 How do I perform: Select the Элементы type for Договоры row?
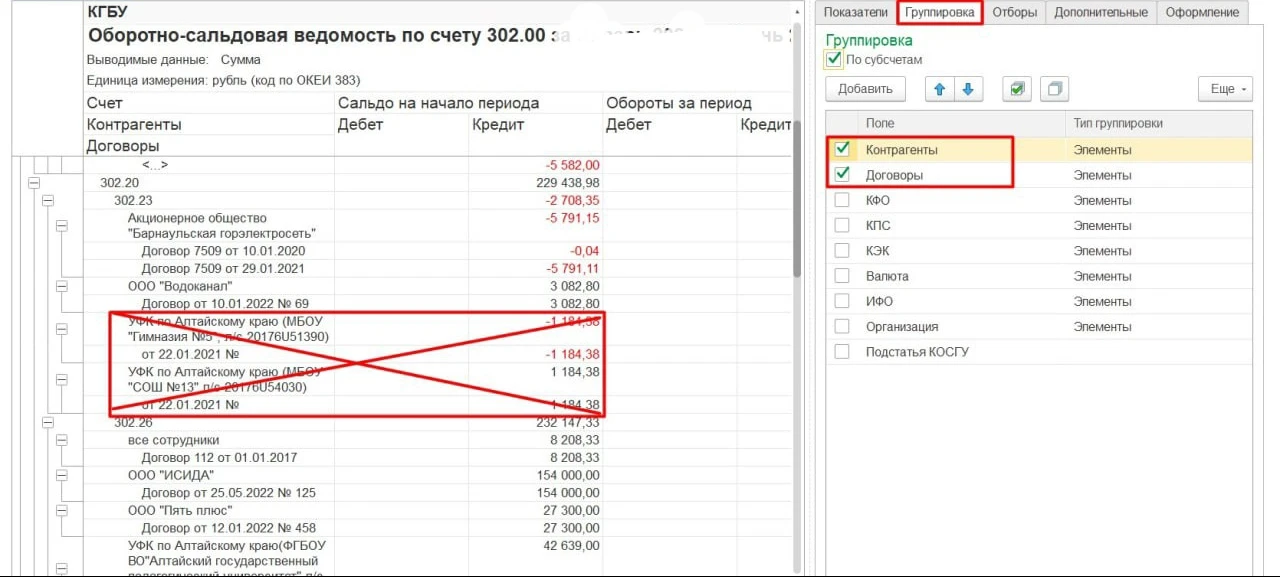pos(1102,175)
